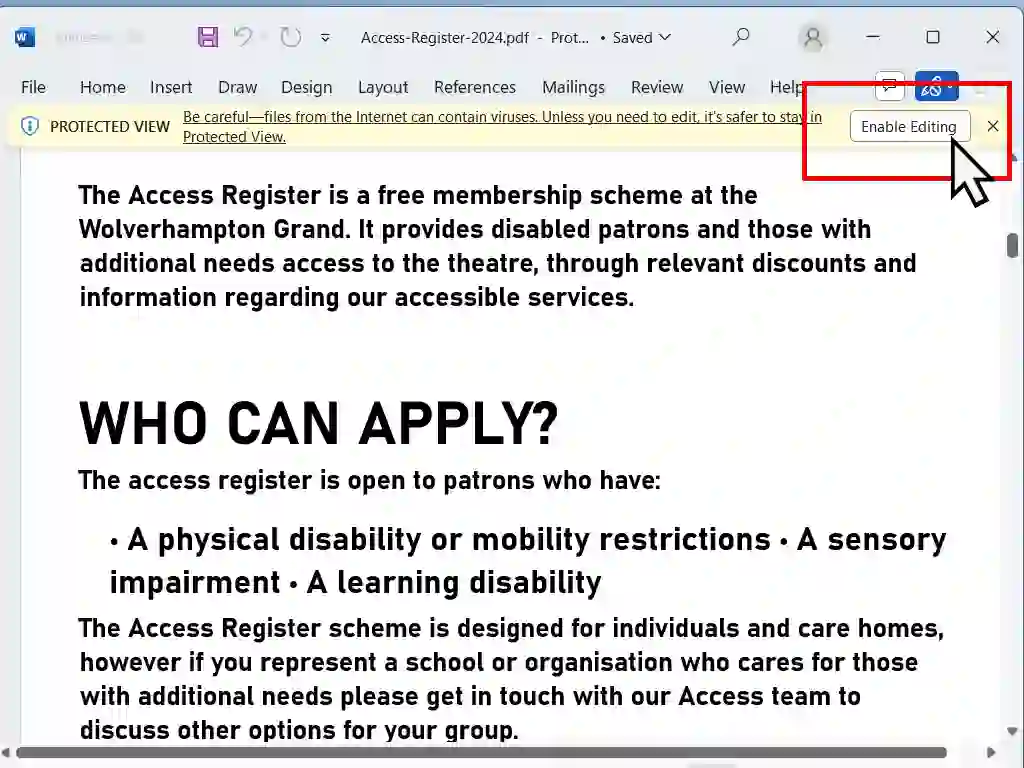Switch to the References tab
The image size is (1024, 768).
[475, 87]
